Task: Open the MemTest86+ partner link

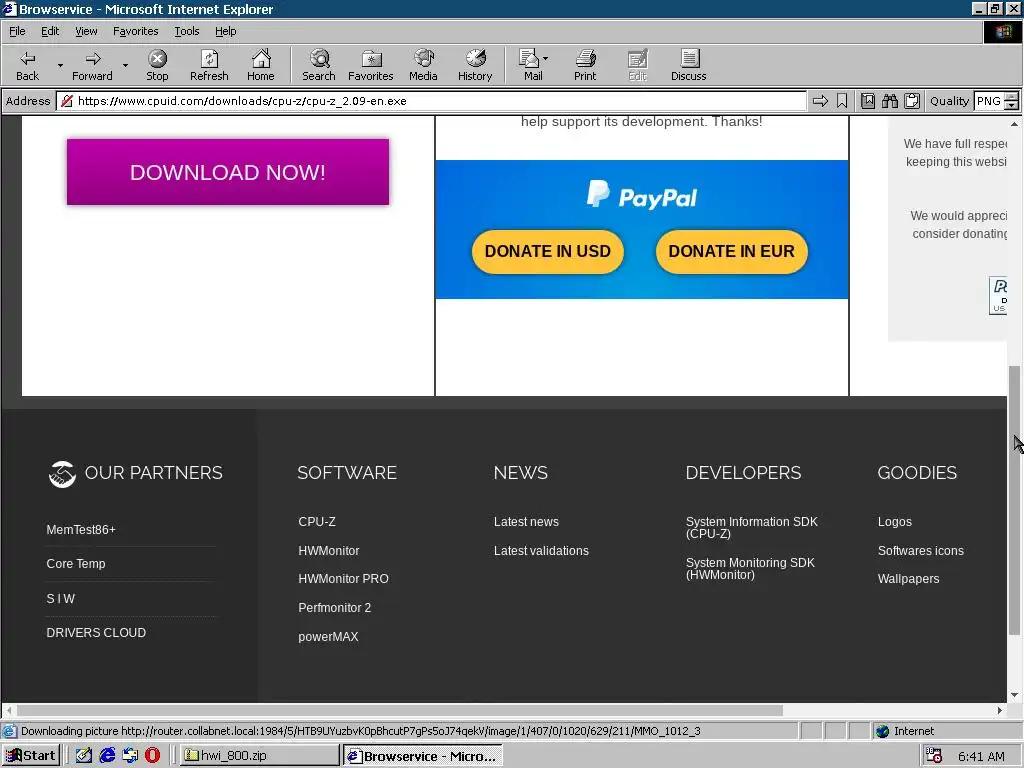Action: pyautogui.click(x=81, y=530)
